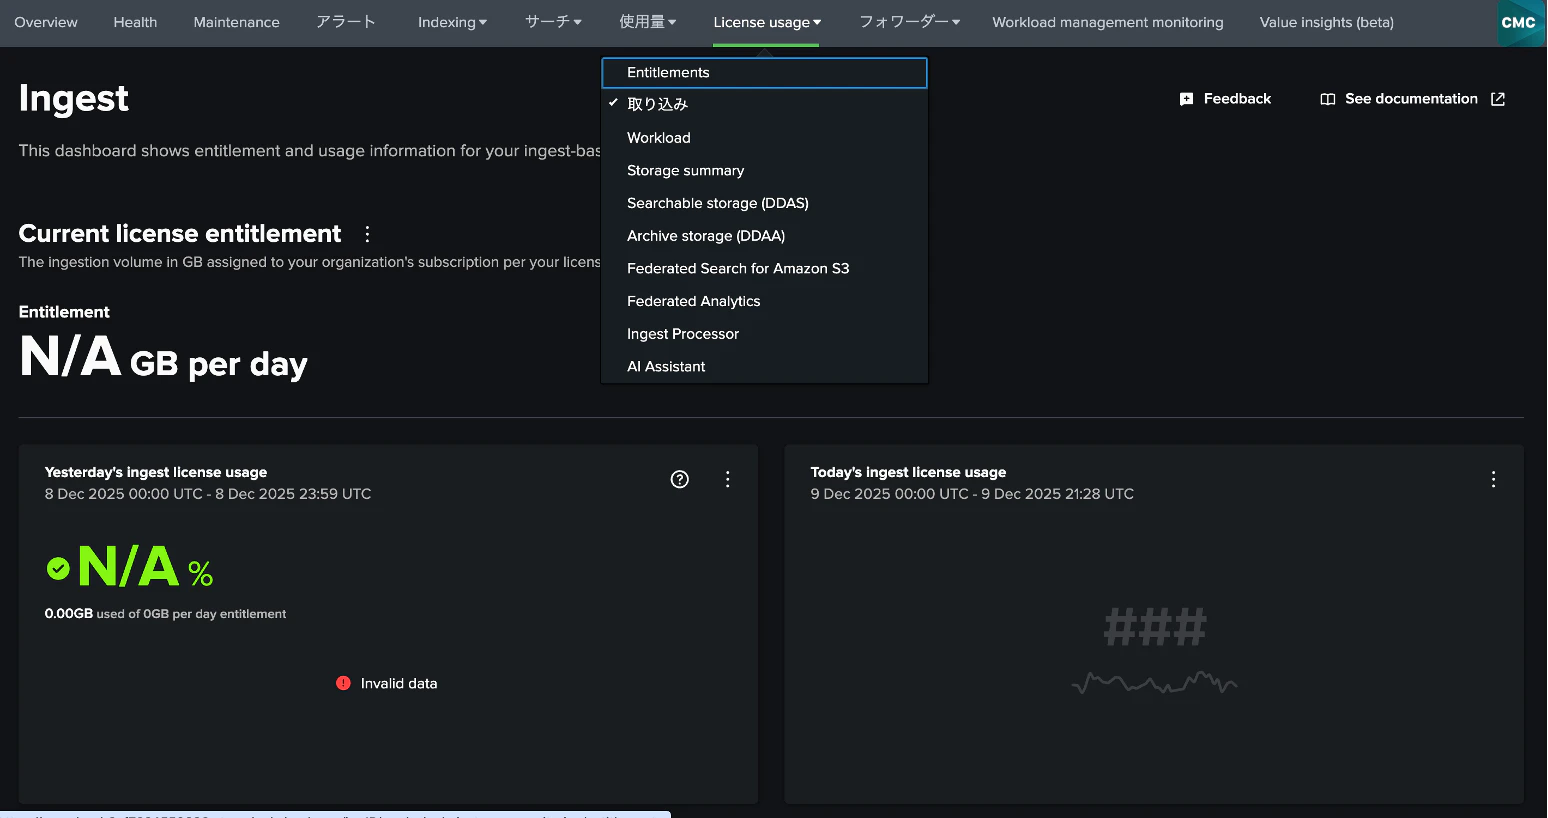Click the Current license entitlement heading
Viewport: 1548px width, 818px height.
pyautogui.click(x=180, y=234)
